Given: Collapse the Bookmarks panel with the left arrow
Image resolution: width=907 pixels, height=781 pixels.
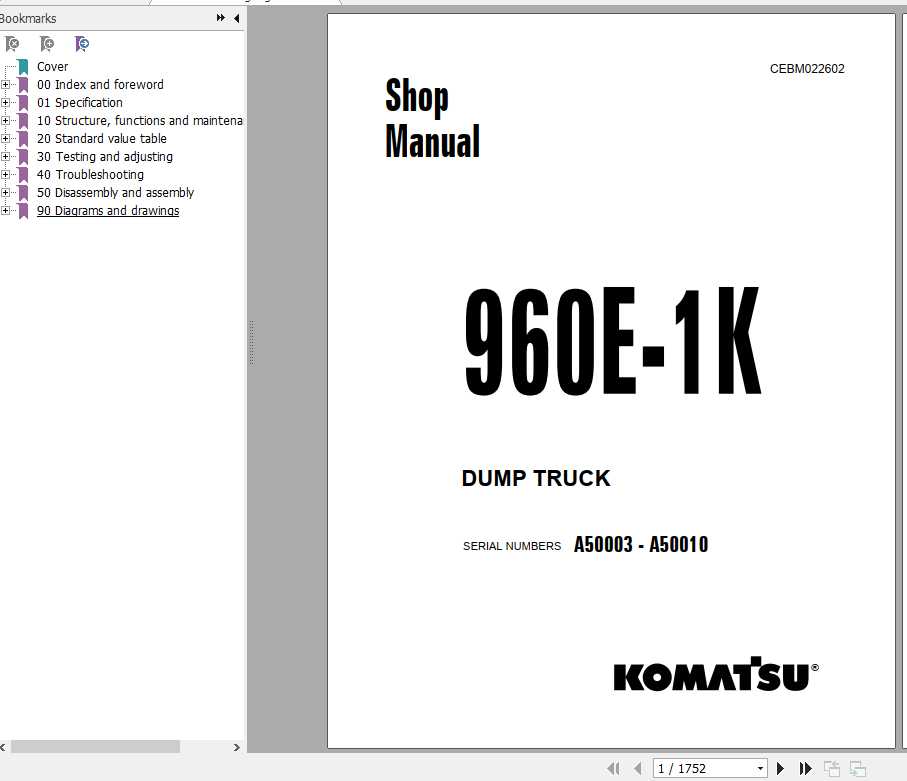Looking at the screenshot, I should [x=237, y=19].
